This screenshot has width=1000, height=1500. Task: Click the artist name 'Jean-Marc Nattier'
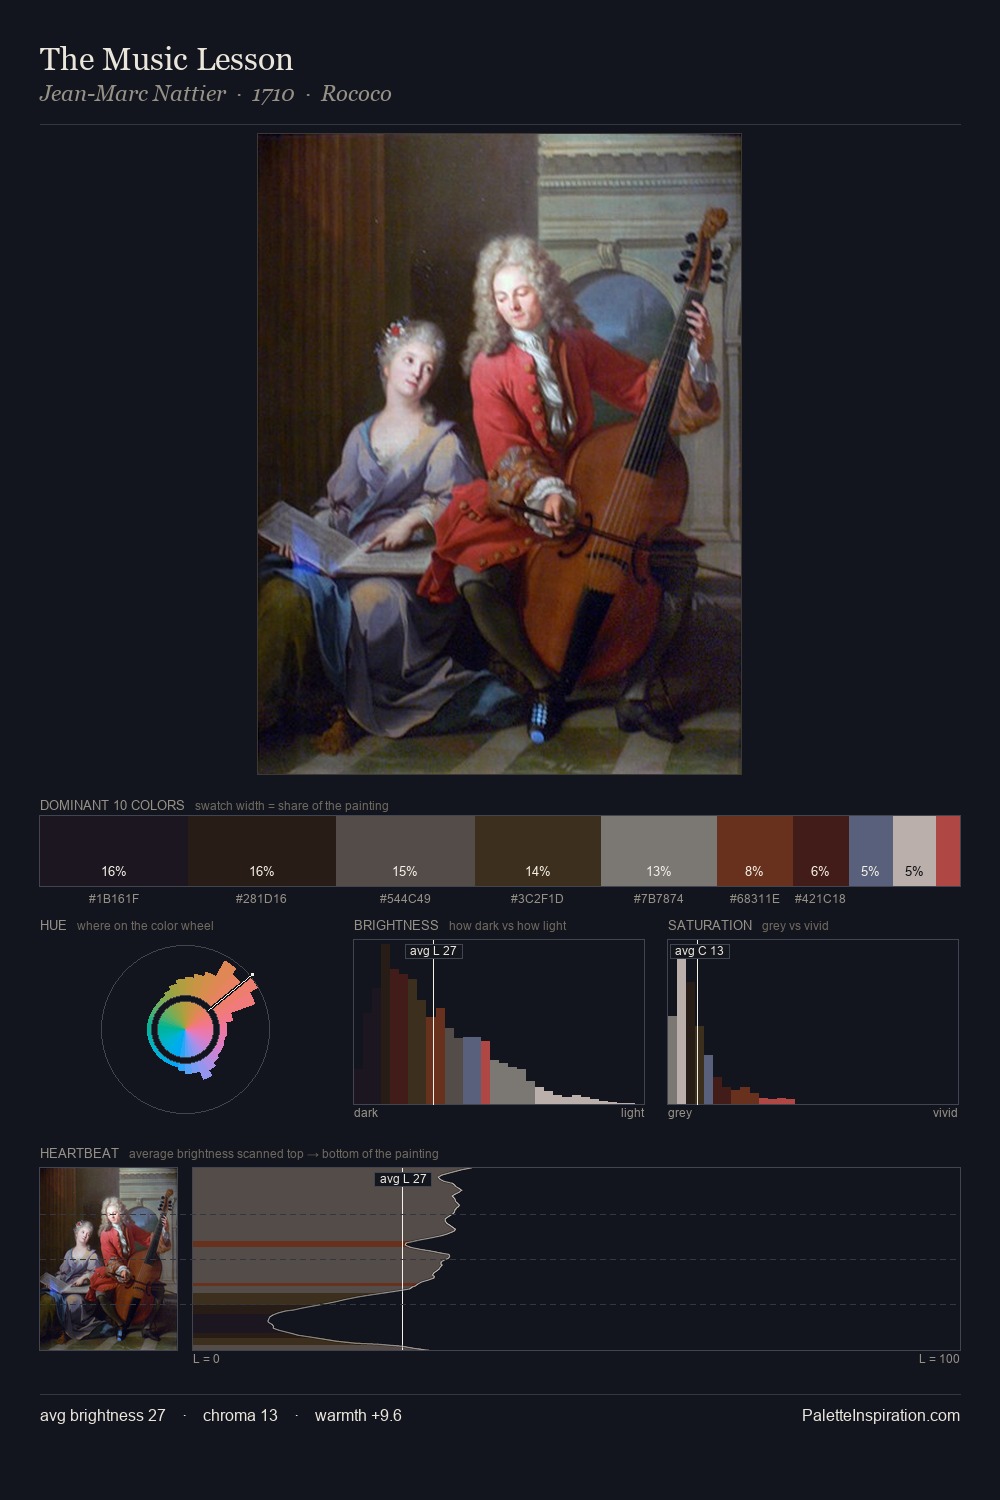(133, 94)
